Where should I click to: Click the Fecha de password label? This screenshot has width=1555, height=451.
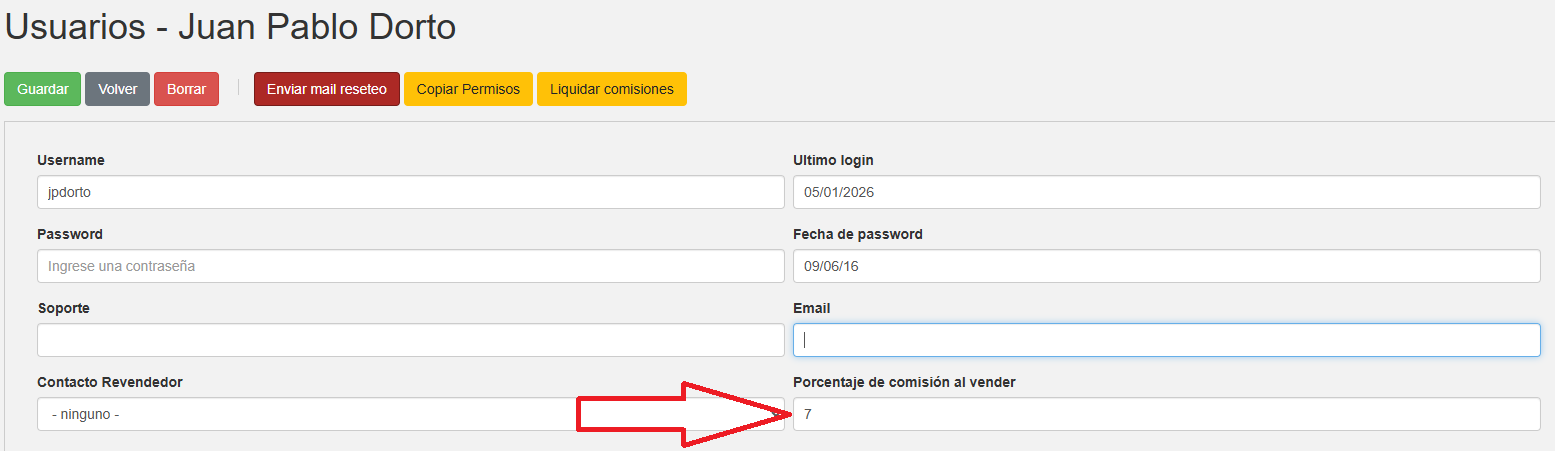point(857,234)
